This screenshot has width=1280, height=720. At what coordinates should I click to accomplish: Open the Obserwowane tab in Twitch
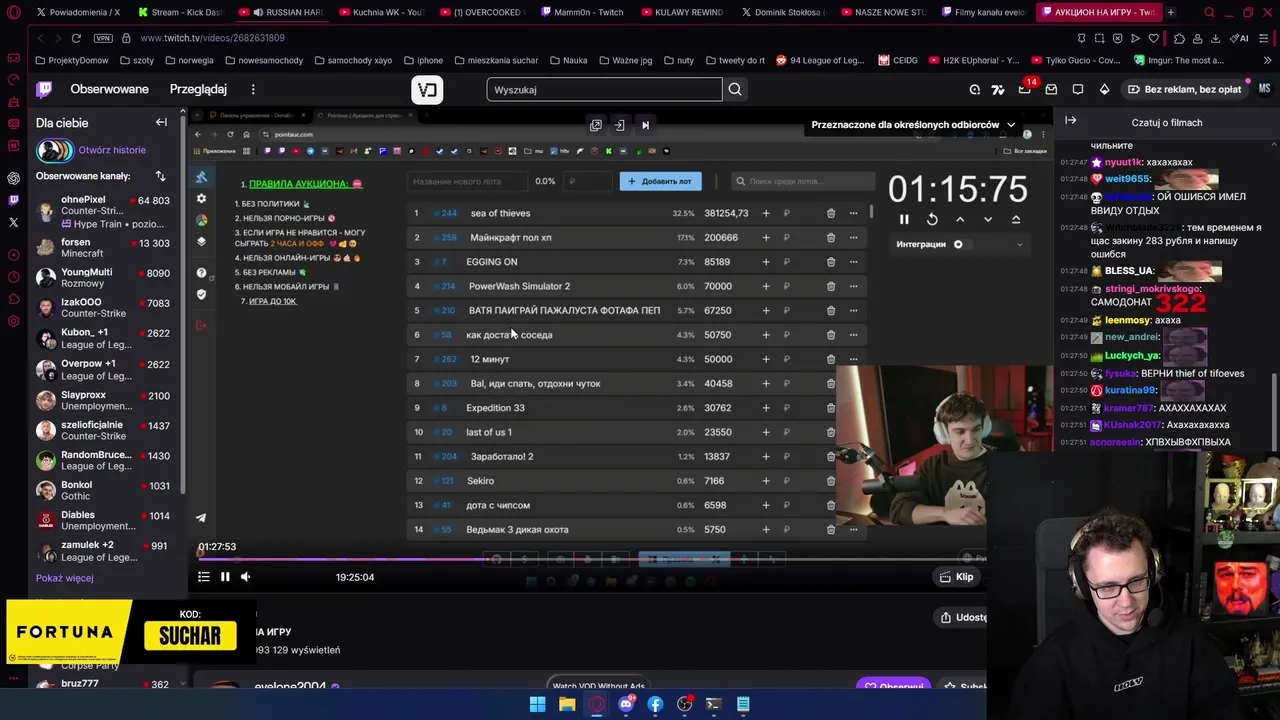(109, 89)
